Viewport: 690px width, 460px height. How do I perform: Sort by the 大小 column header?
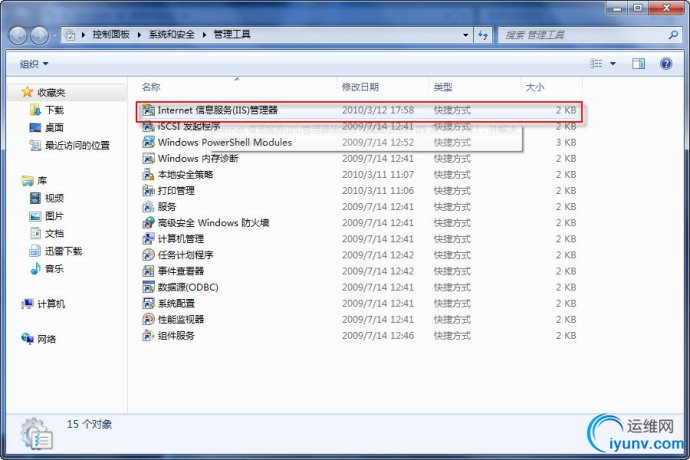tap(535, 87)
